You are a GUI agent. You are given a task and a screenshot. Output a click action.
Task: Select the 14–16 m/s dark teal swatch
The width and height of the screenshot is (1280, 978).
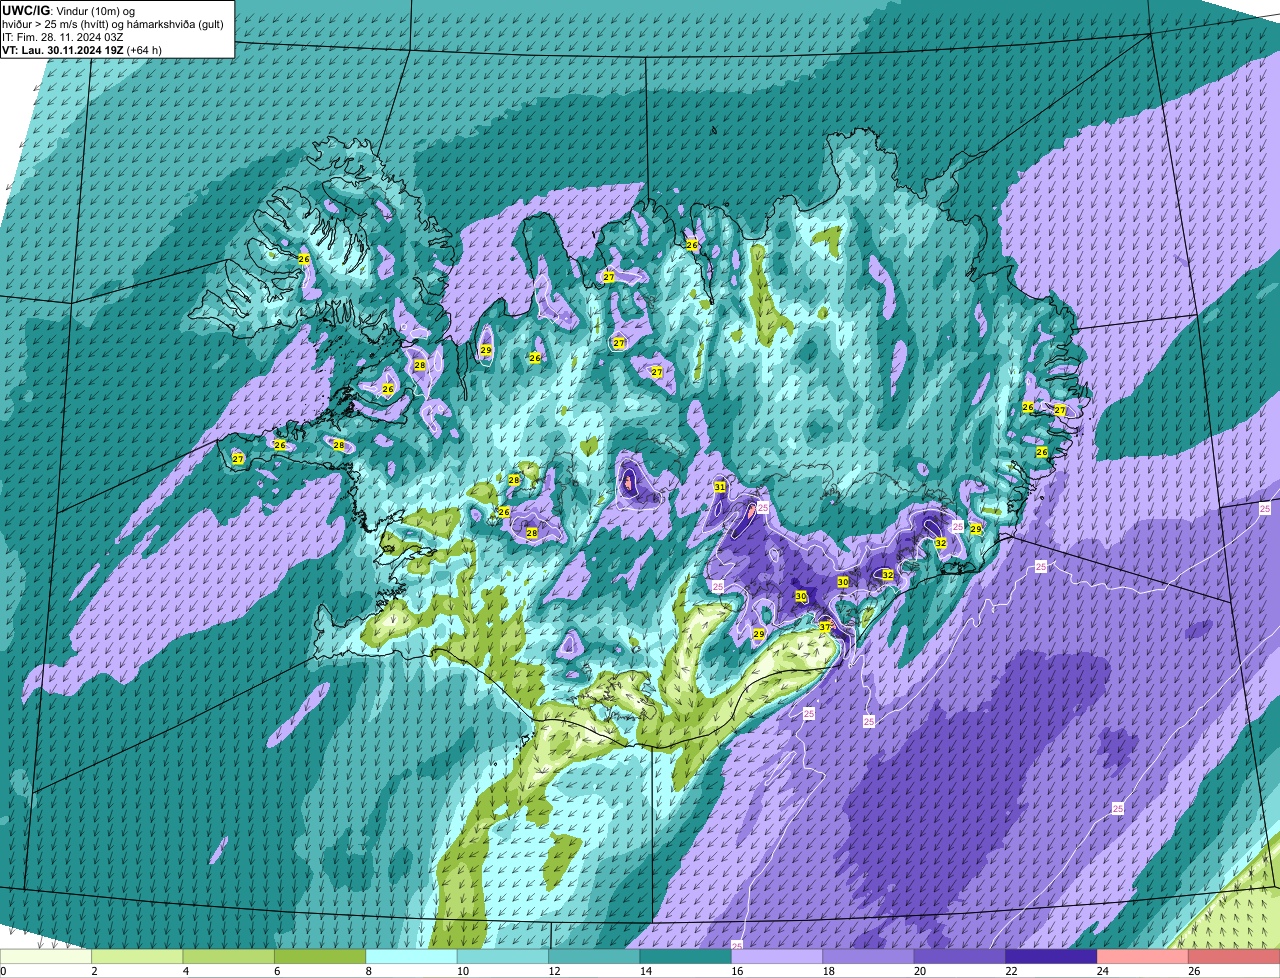[686, 956]
